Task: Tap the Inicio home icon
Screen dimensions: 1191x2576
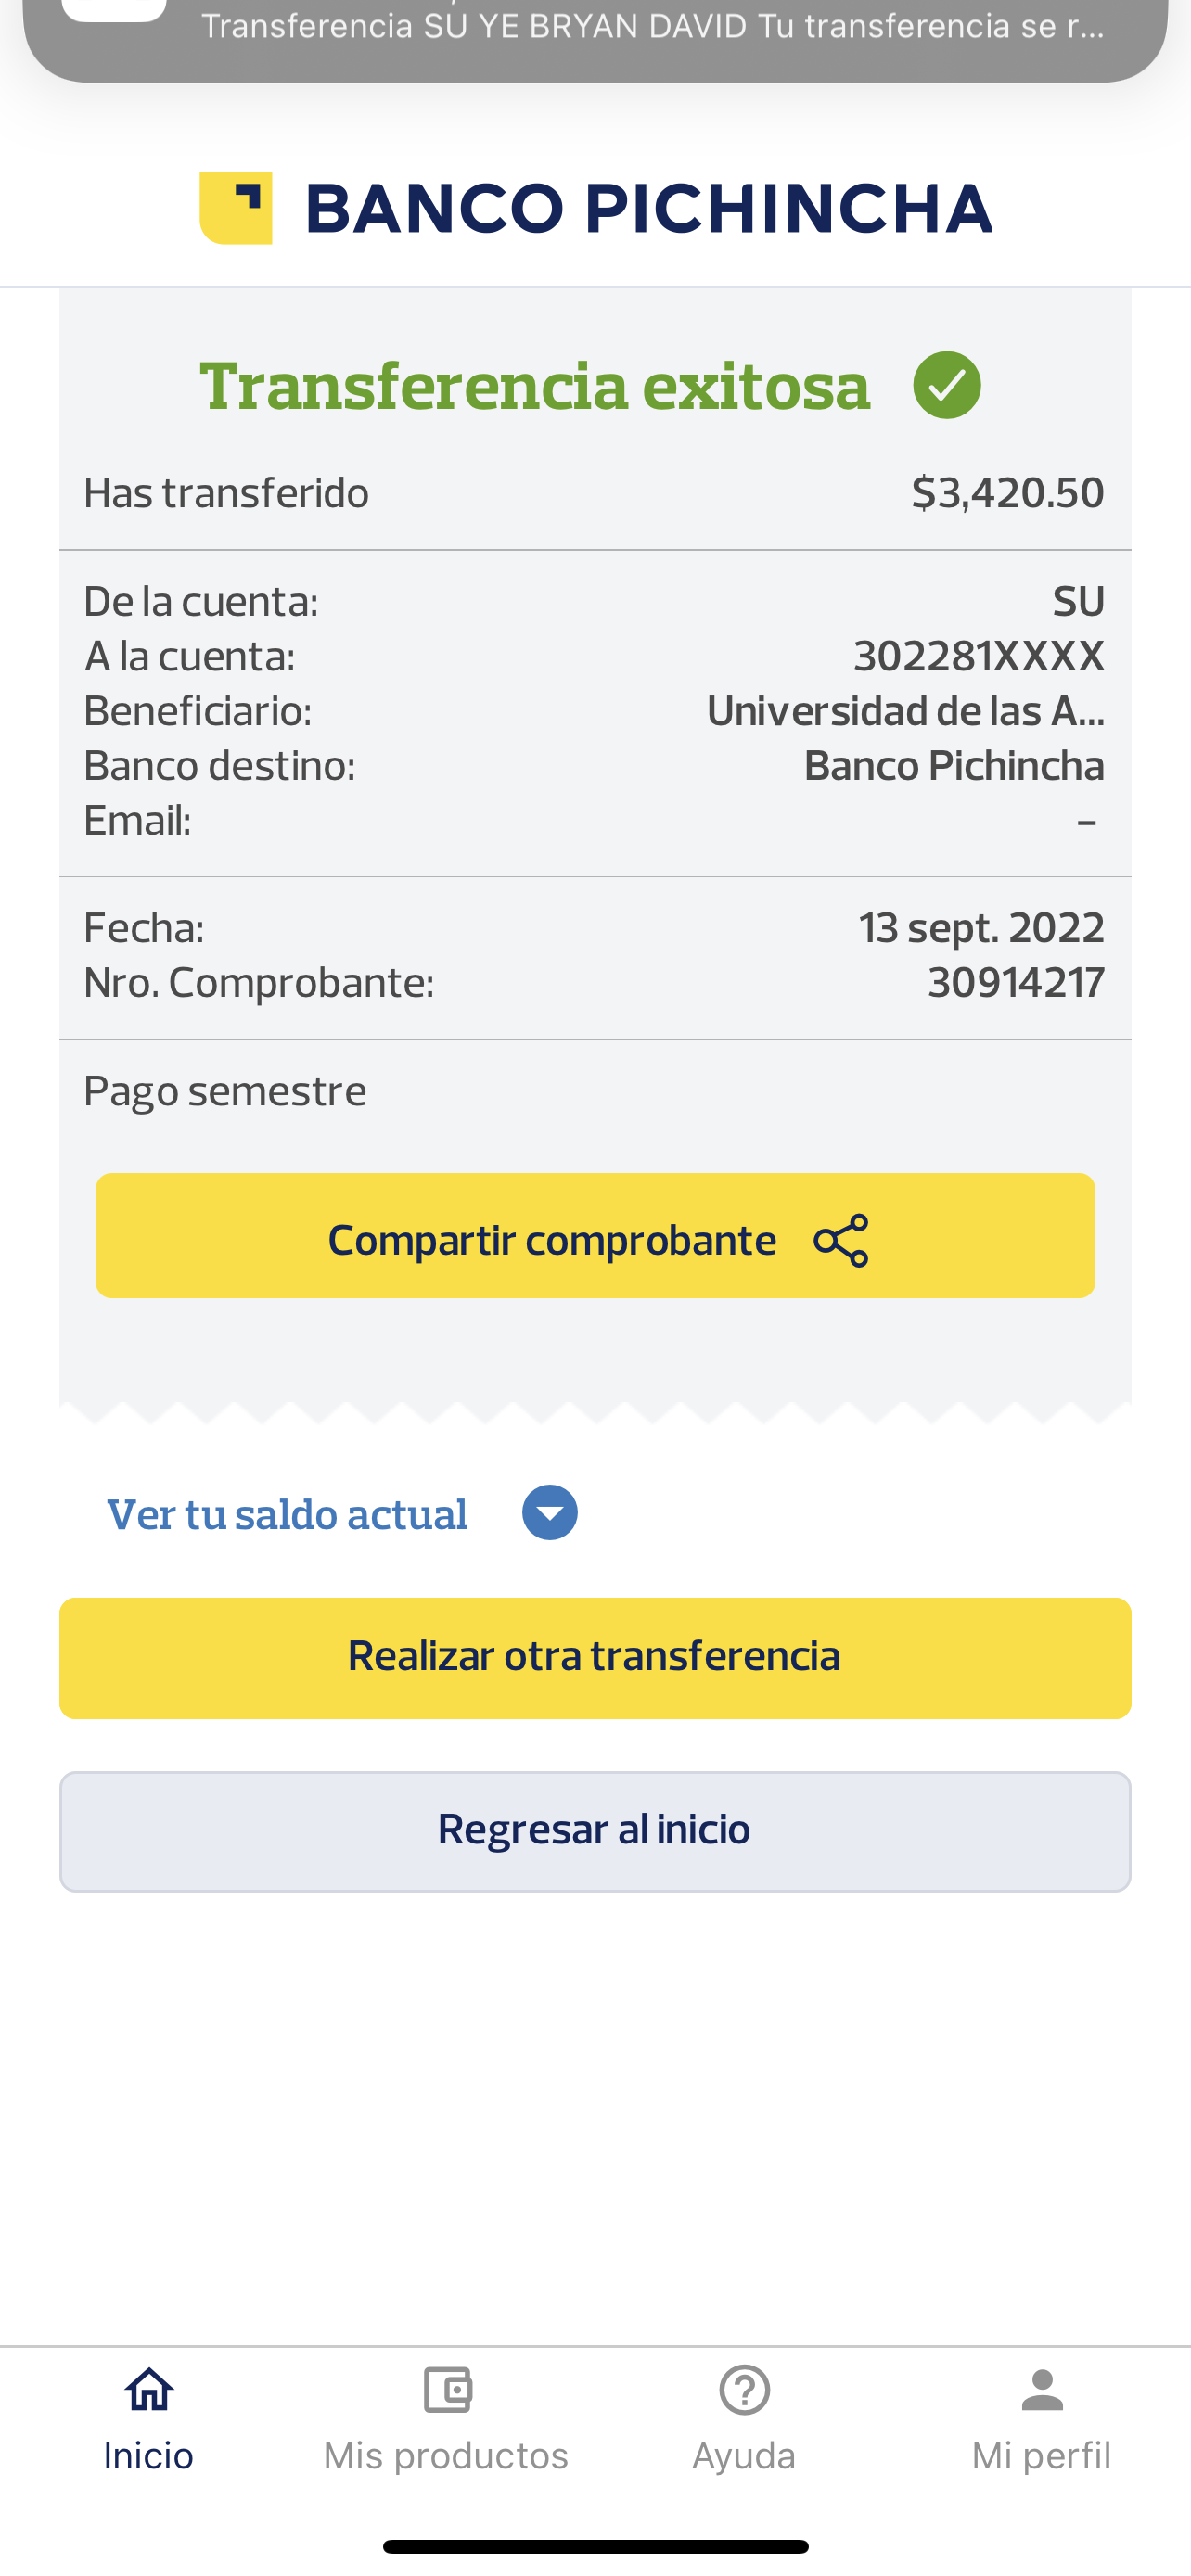Action: point(149,2390)
